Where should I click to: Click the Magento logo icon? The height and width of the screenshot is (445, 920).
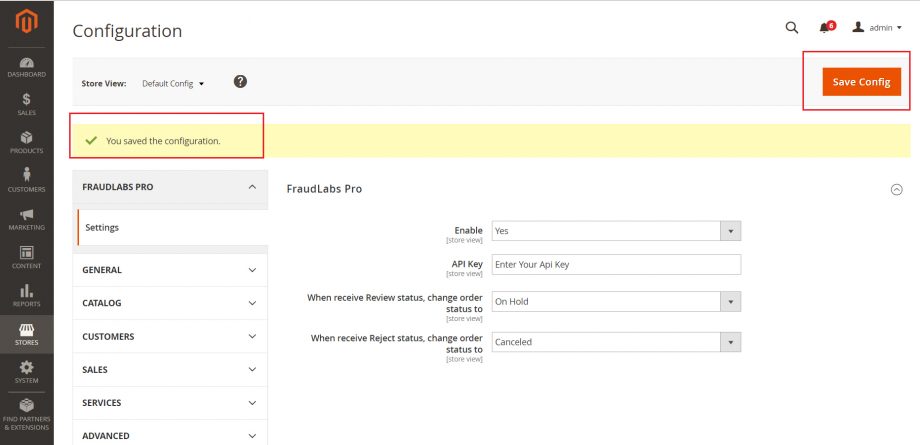(26, 22)
